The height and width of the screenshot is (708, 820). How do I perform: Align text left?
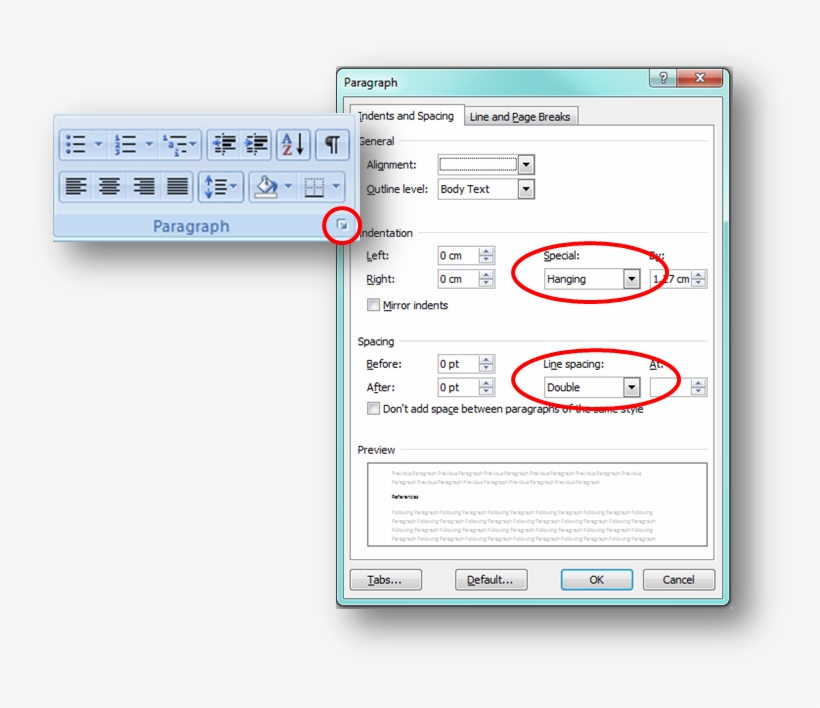tap(76, 186)
